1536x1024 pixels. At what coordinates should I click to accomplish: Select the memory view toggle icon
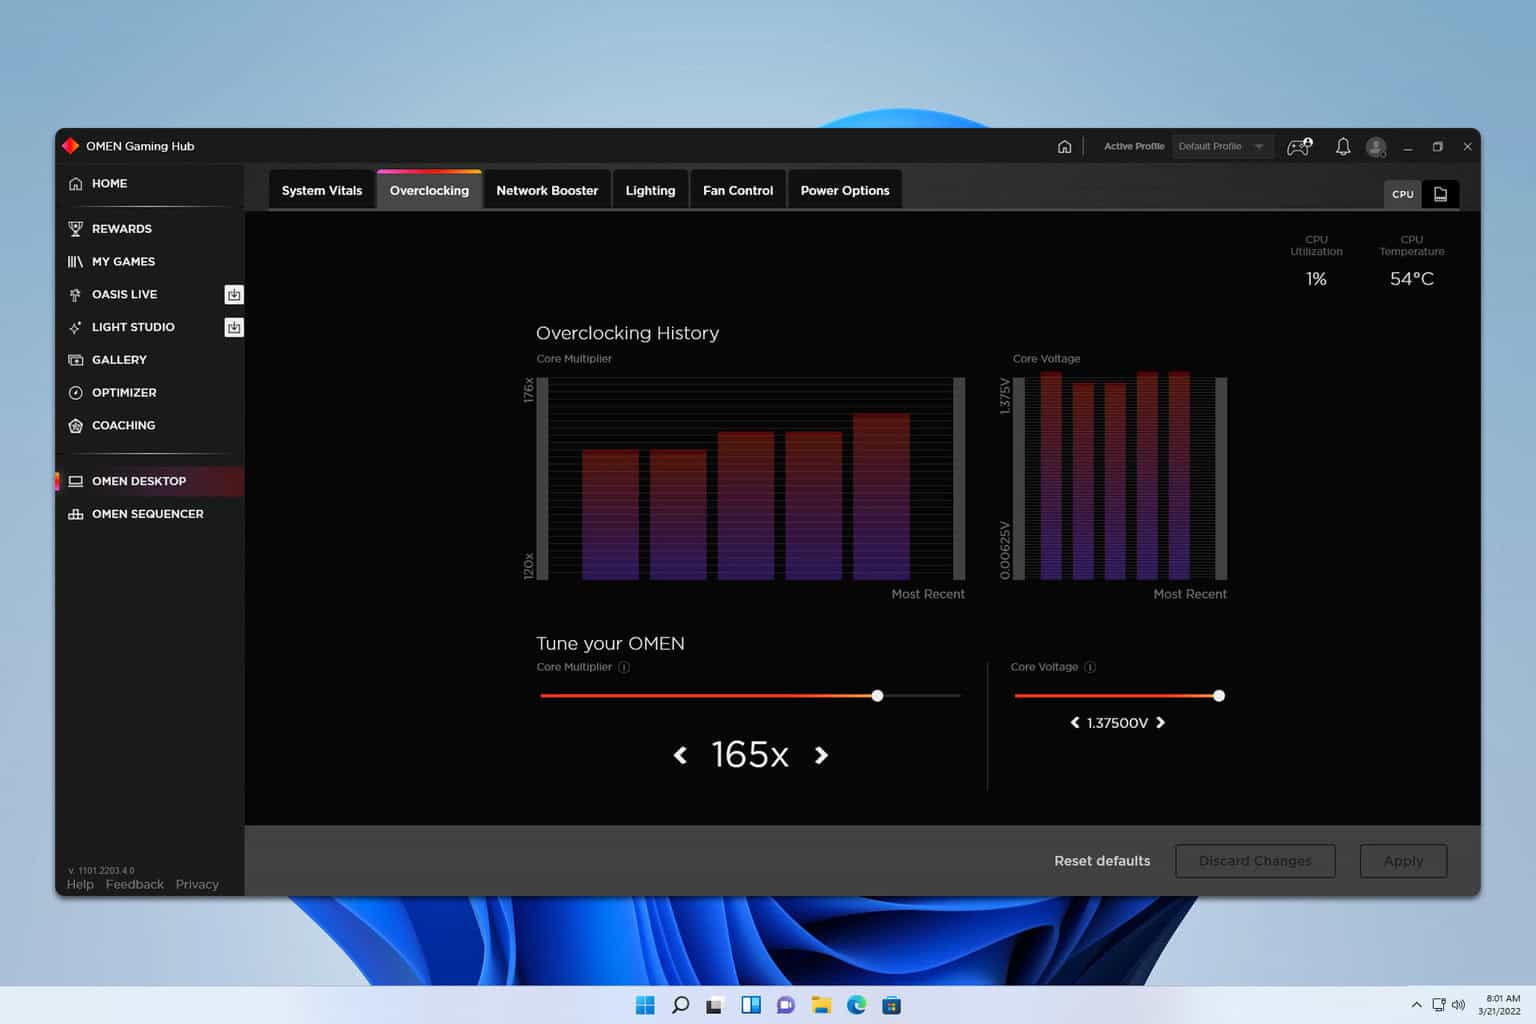pos(1441,194)
